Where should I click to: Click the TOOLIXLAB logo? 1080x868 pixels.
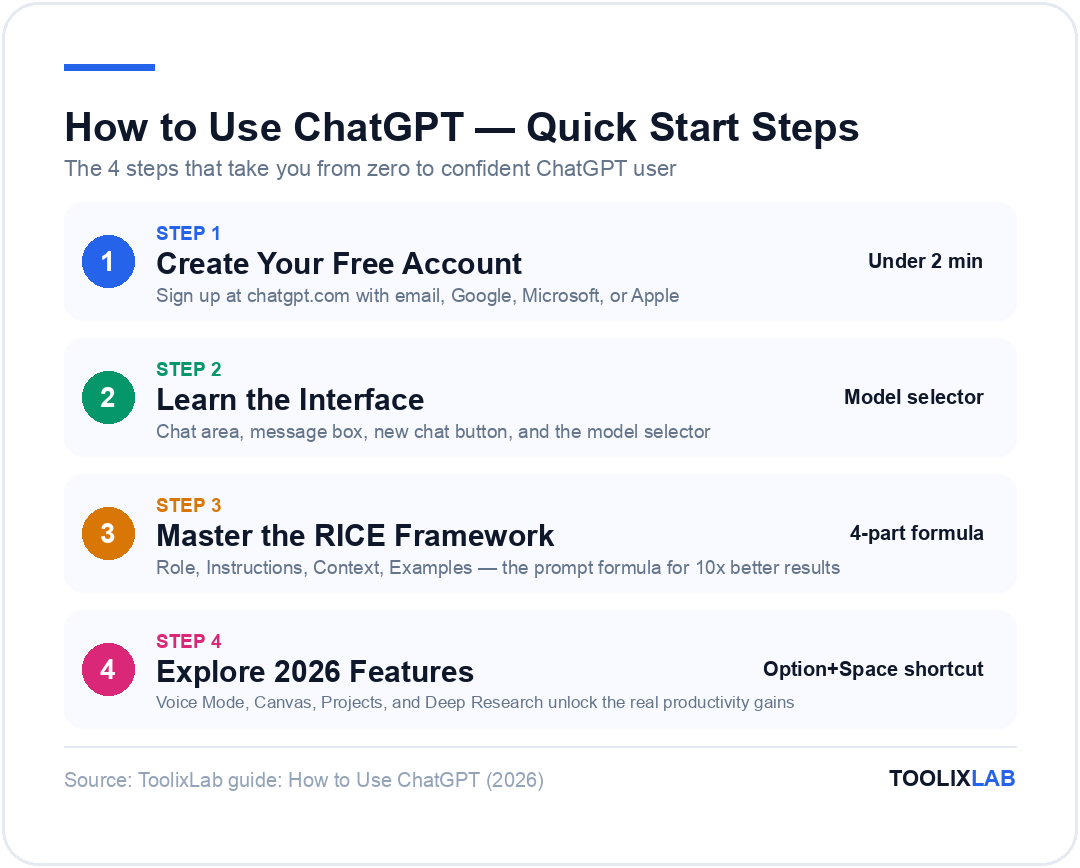click(x=952, y=778)
